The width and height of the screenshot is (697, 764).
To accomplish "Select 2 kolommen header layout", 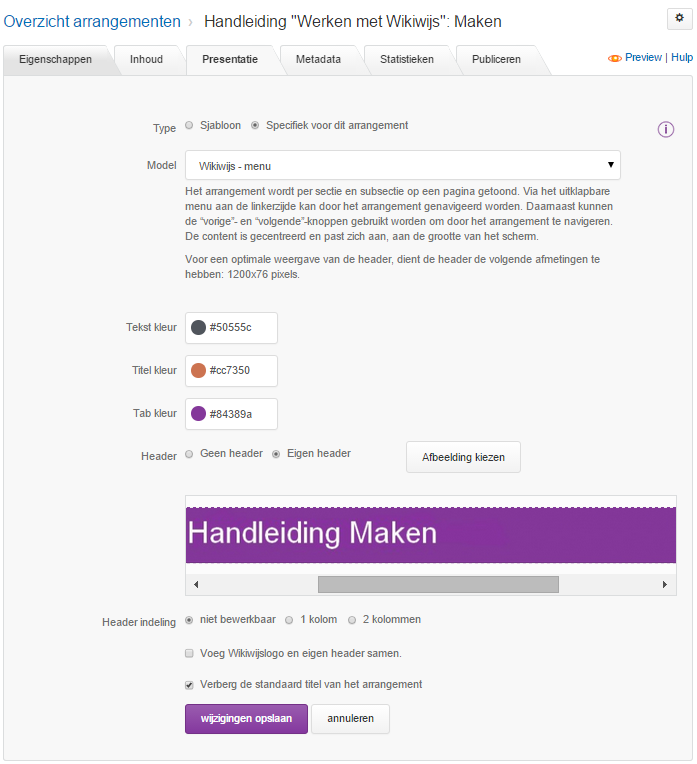I will click(x=352, y=620).
